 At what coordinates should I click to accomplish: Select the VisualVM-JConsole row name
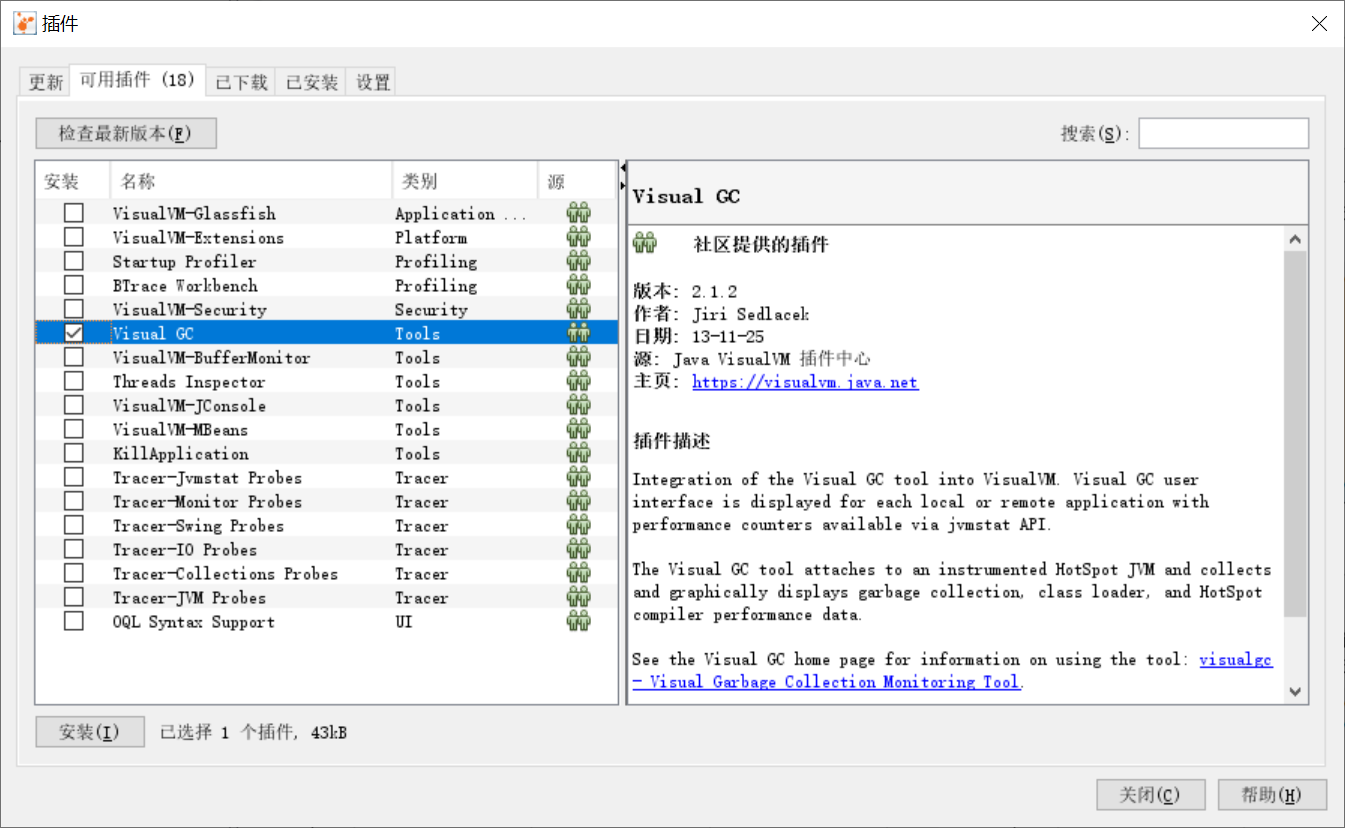point(189,405)
